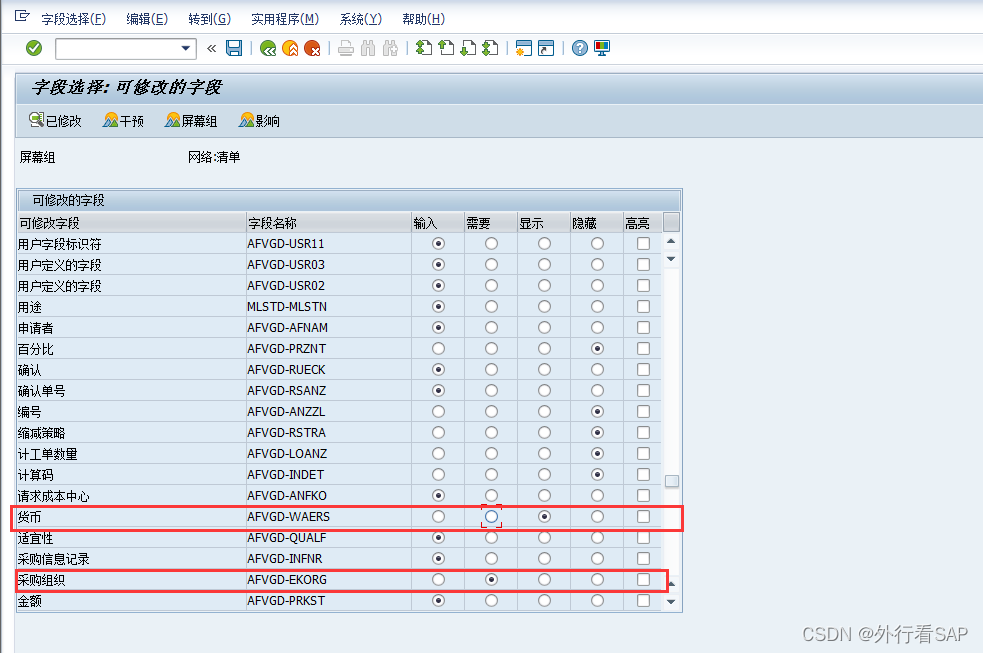The width and height of the screenshot is (983, 653).
Task: Click the 隐藏 column header
Action: (x=597, y=222)
